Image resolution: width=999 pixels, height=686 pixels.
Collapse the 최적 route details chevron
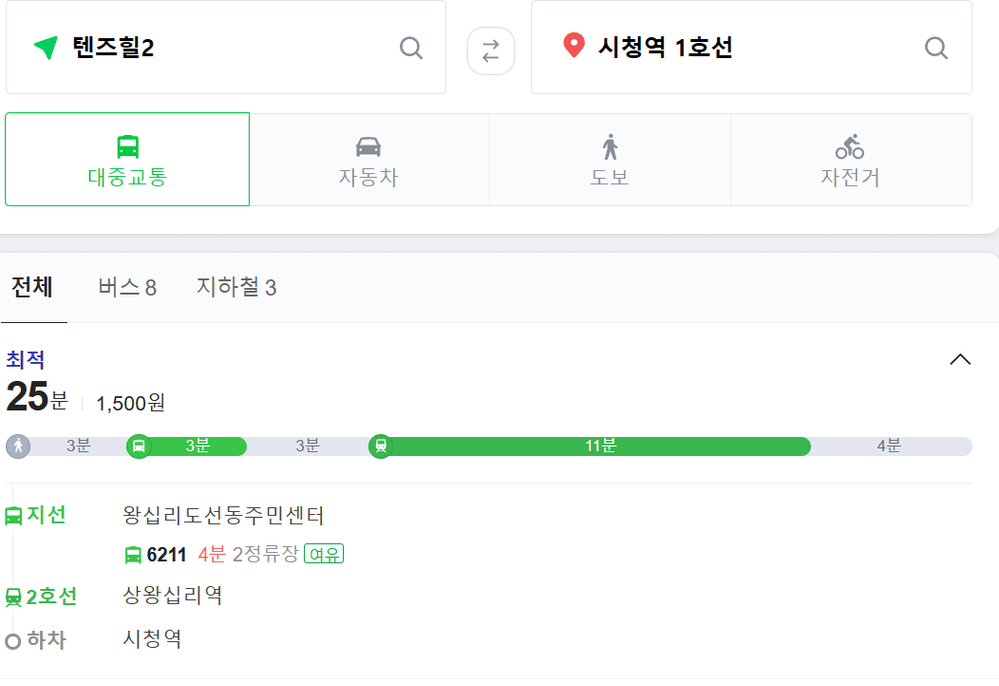click(x=960, y=360)
